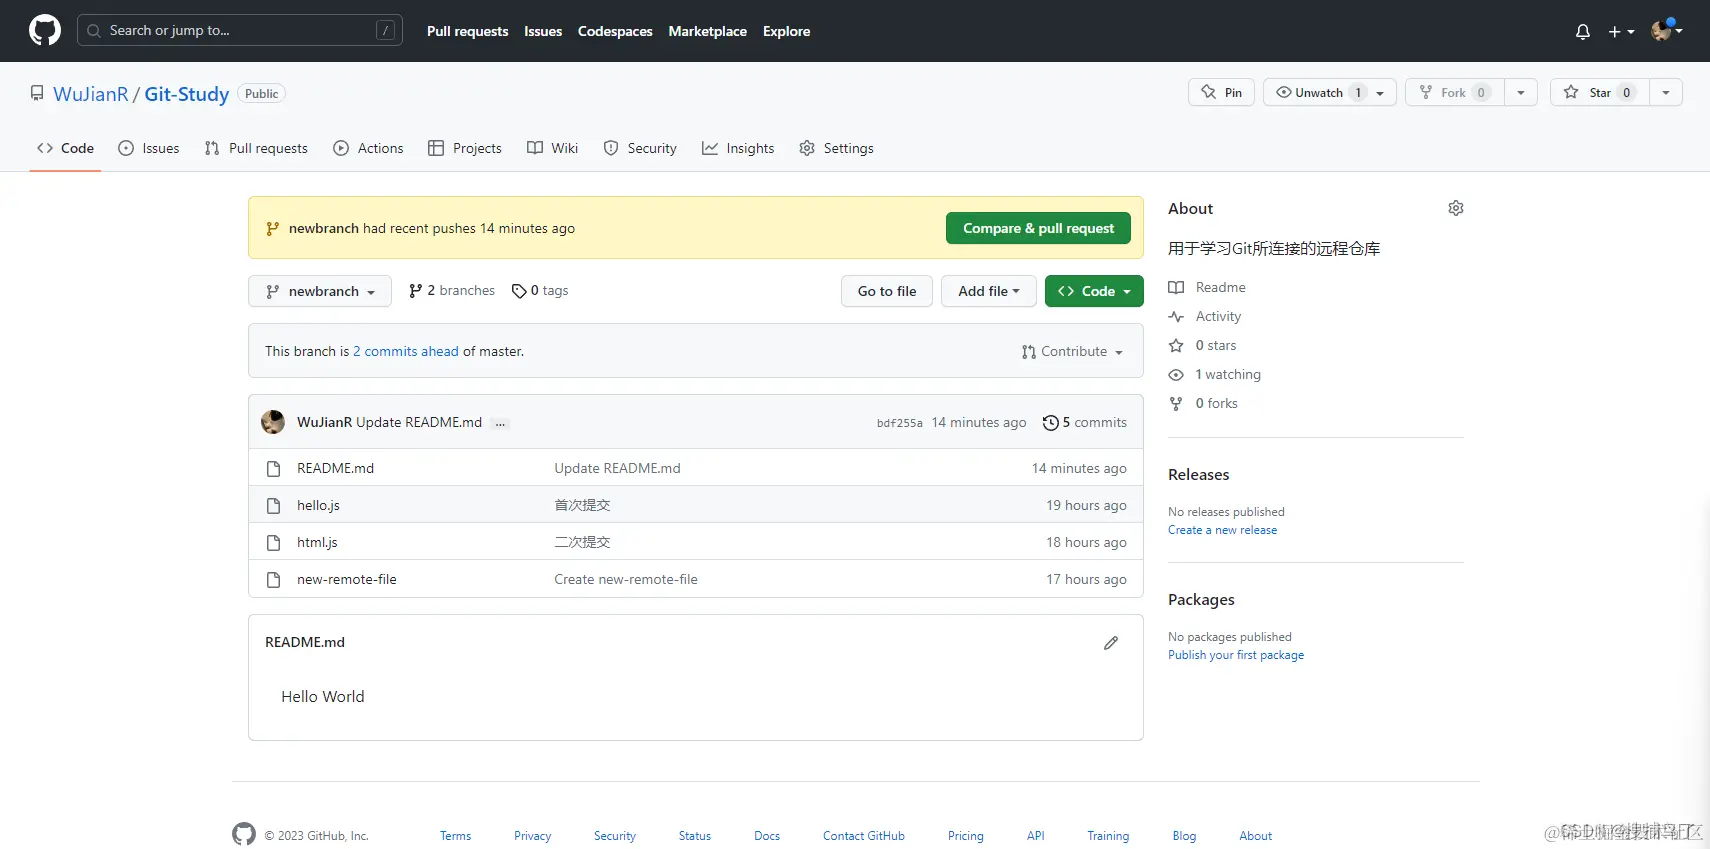Open the WuJianR owner link
The width and height of the screenshot is (1710, 849).
[91, 94]
